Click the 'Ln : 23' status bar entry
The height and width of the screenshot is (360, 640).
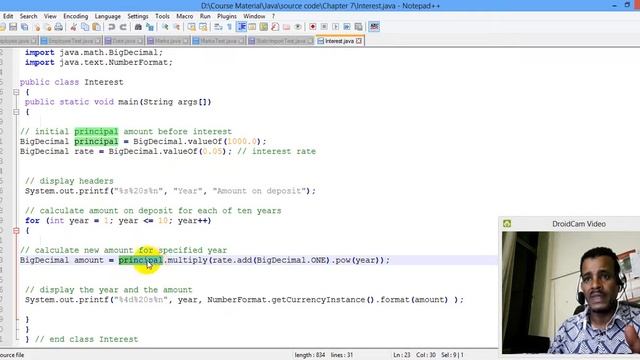click(x=402, y=355)
